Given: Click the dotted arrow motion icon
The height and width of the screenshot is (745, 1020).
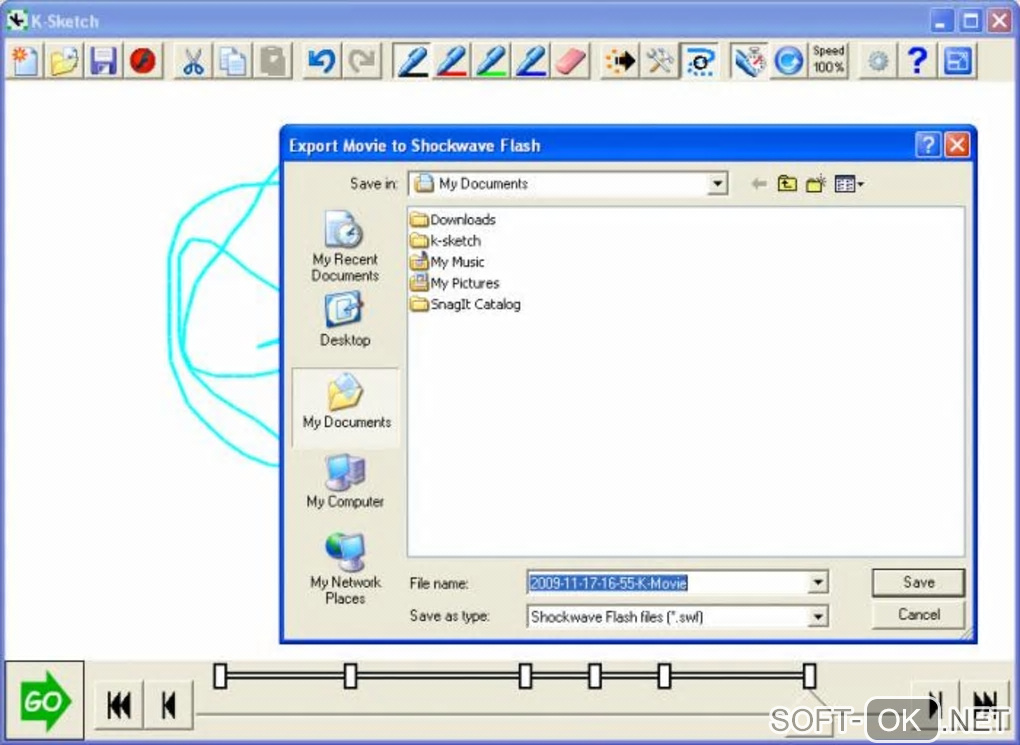Looking at the screenshot, I should click(620, 62).
